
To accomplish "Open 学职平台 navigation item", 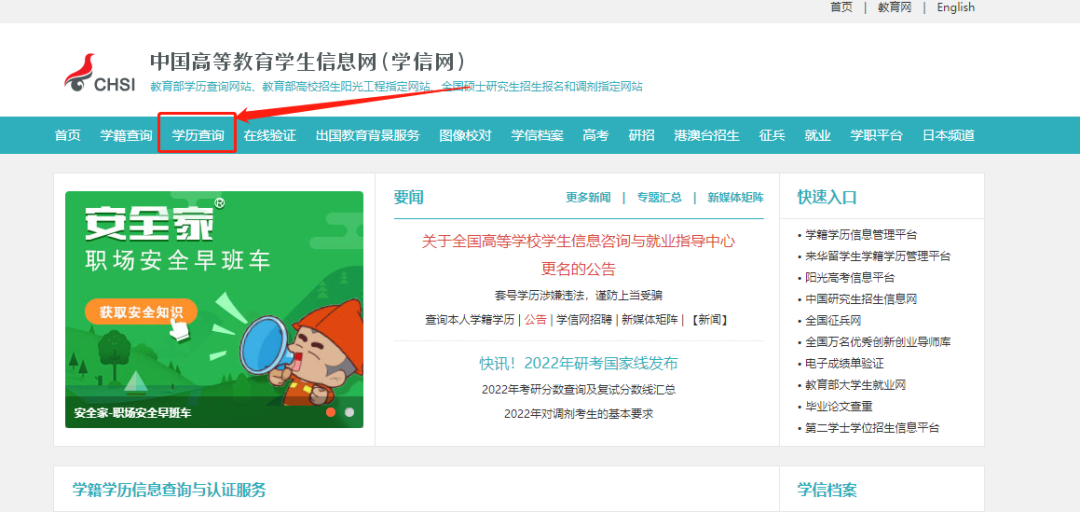I will click(876, 135).
